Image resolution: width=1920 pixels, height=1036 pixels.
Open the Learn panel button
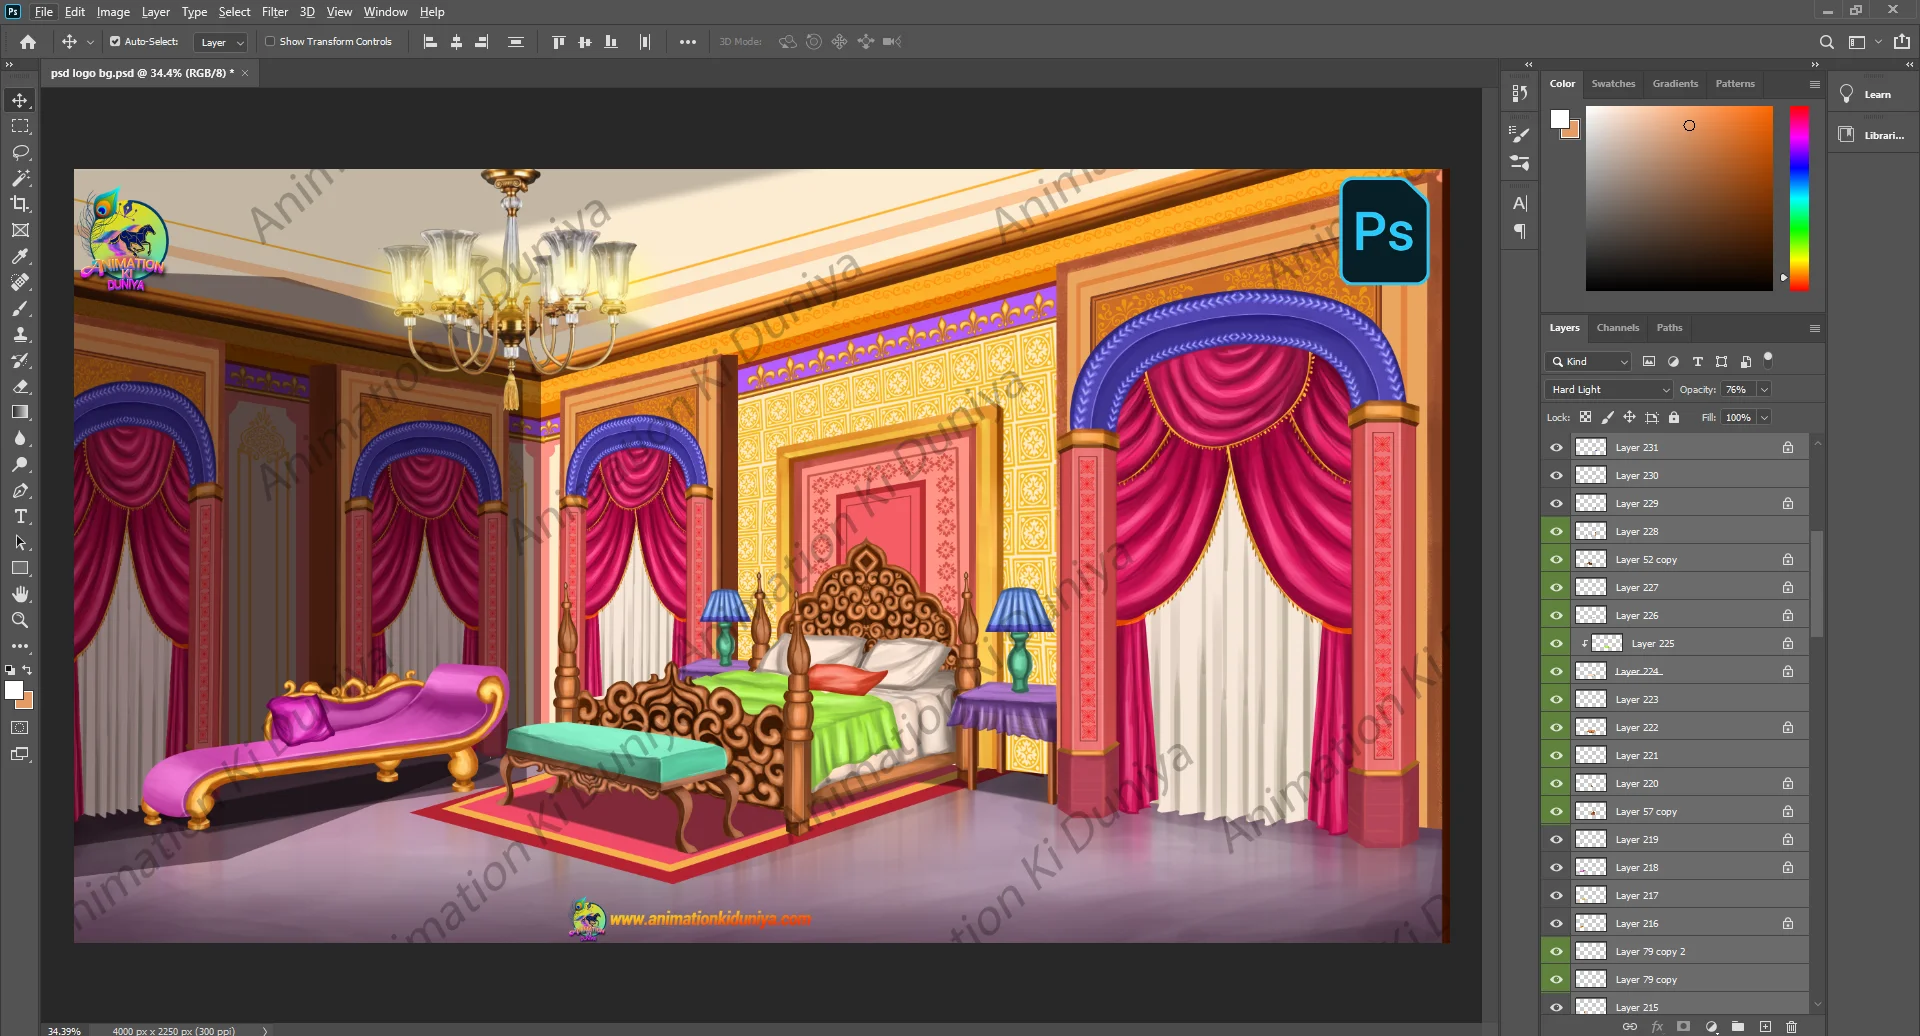pyautogui.click(x=1867, y=95)
